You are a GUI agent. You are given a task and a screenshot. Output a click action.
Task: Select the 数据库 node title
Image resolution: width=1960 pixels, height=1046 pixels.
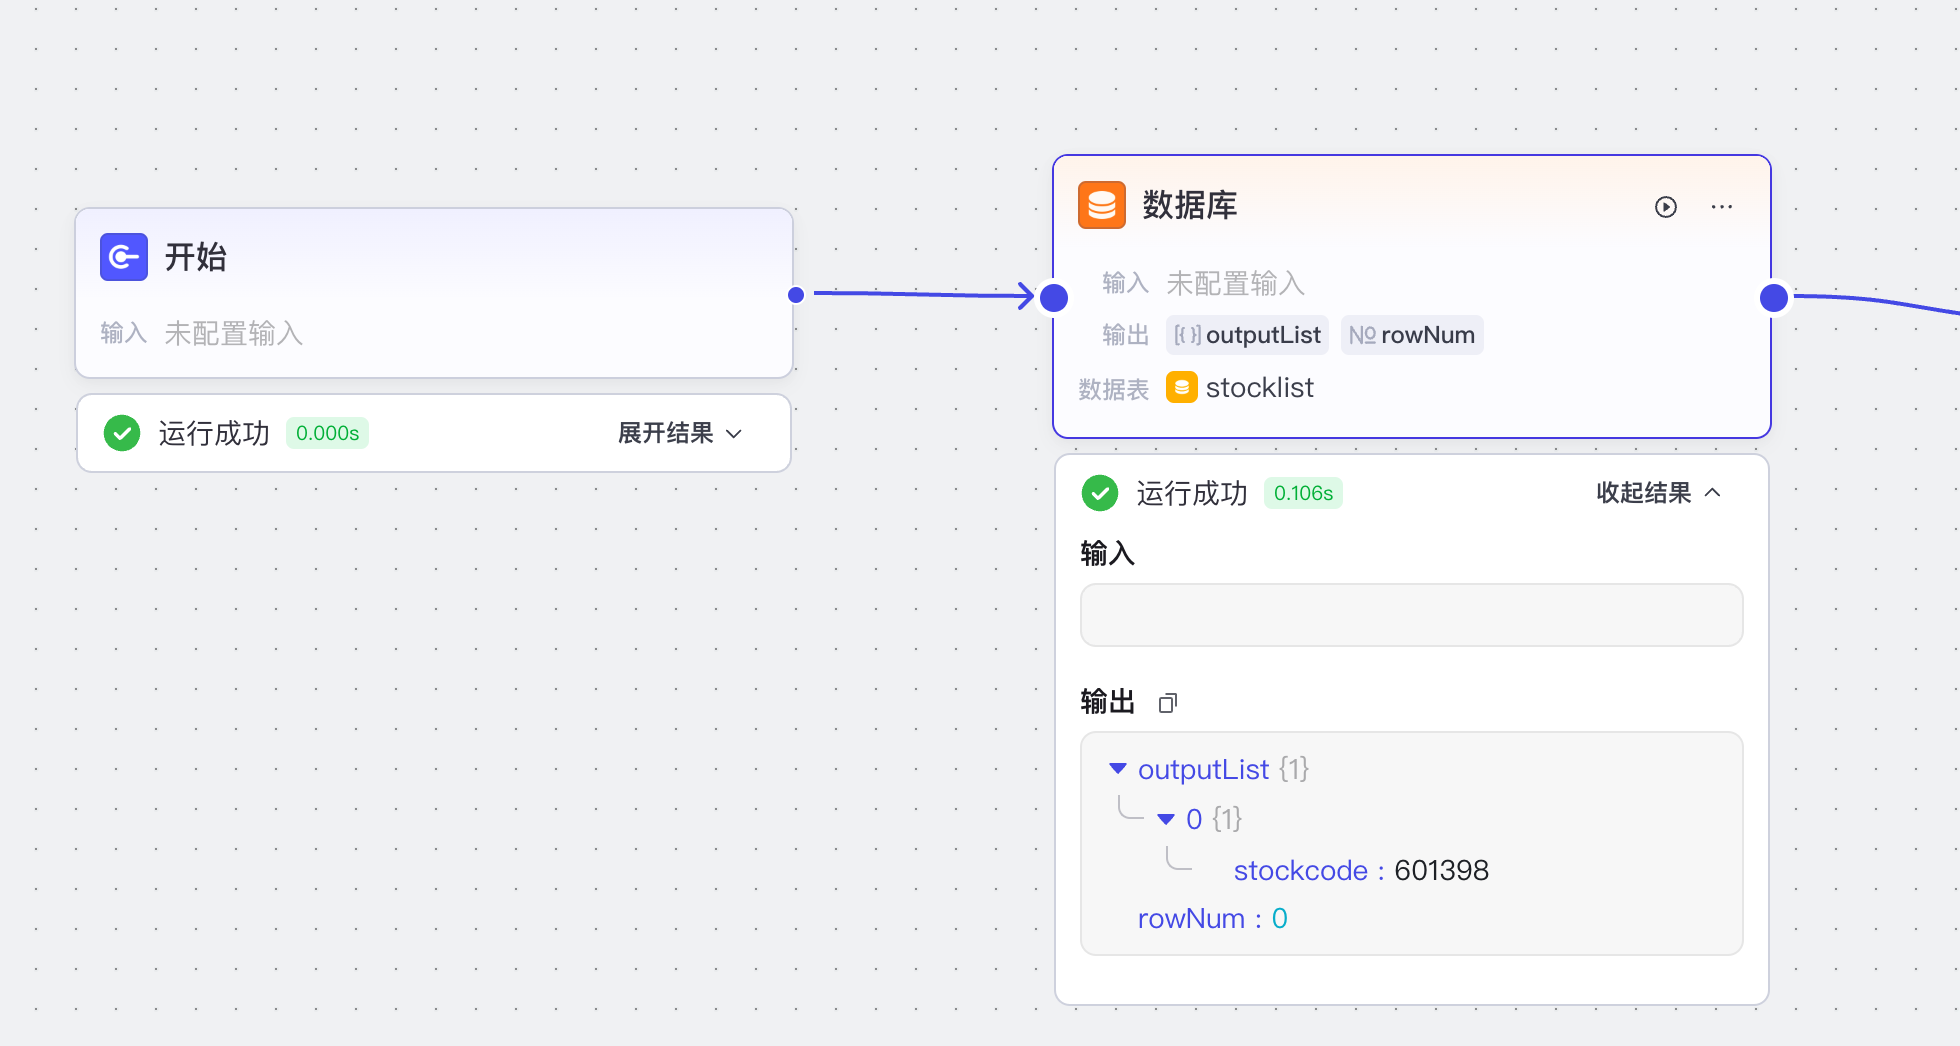coord(1190,205)
